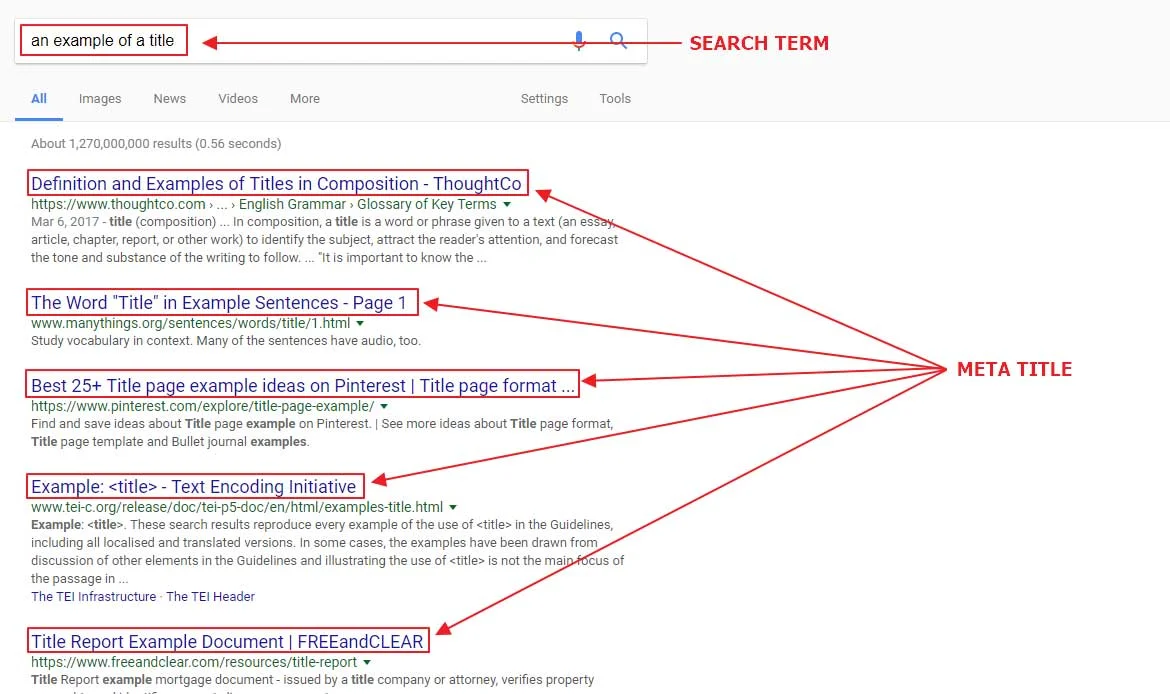The image size is (1170, 694).
Task: Open the FREEandCLEAR Title Report Example result
Action: click(227, 642)
